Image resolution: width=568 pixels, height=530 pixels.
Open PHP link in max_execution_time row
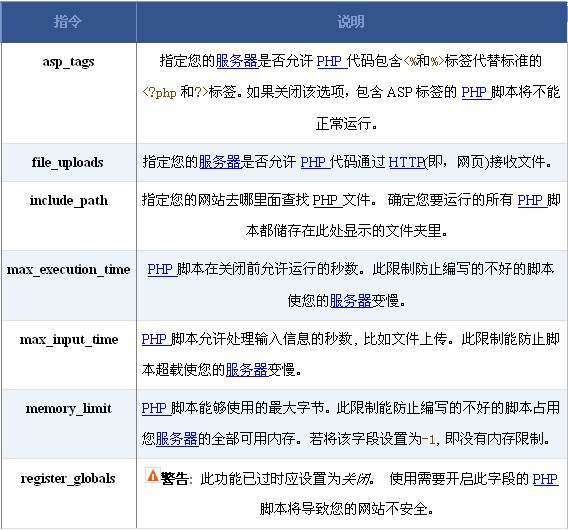point(162,269)
